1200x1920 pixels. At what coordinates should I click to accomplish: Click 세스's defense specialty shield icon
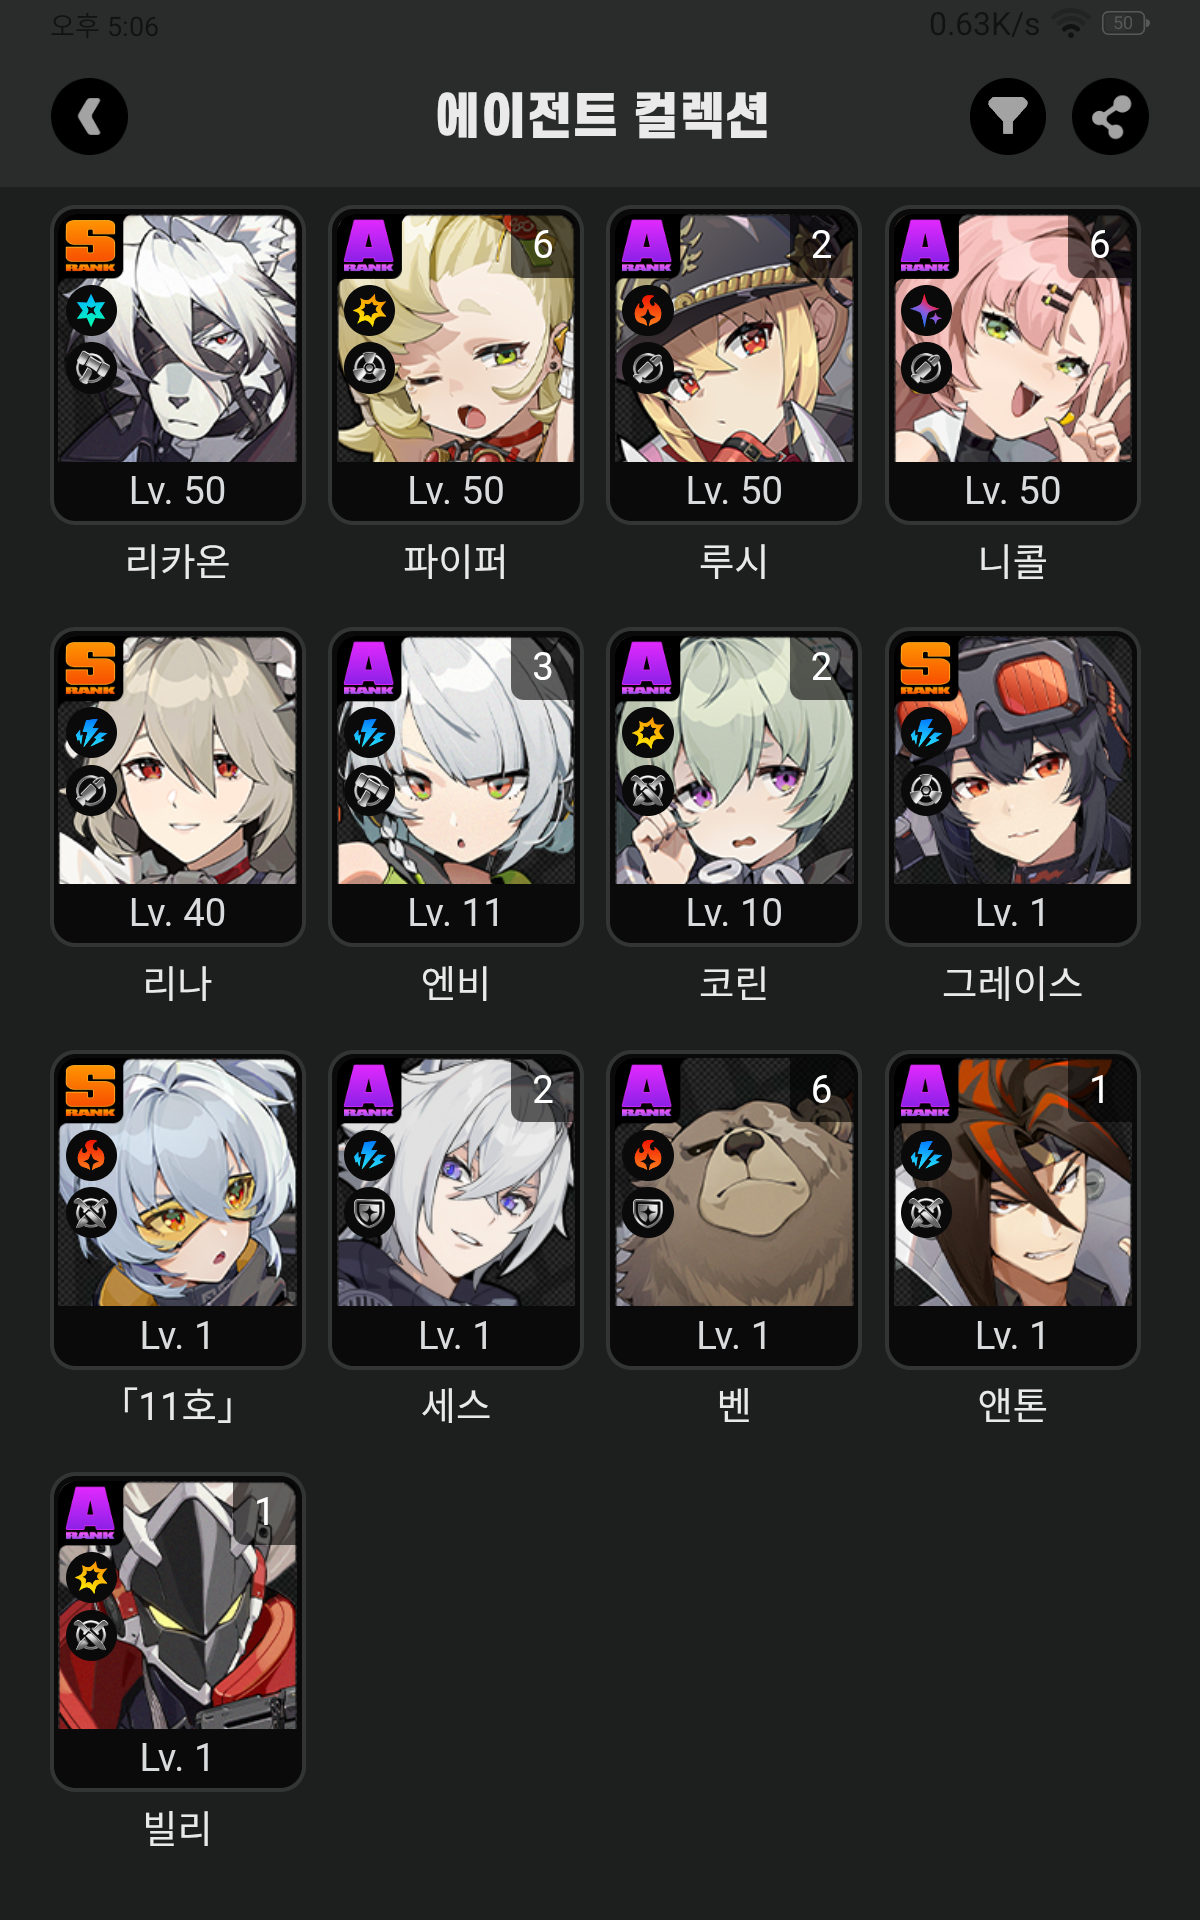tap(370, 1213)
